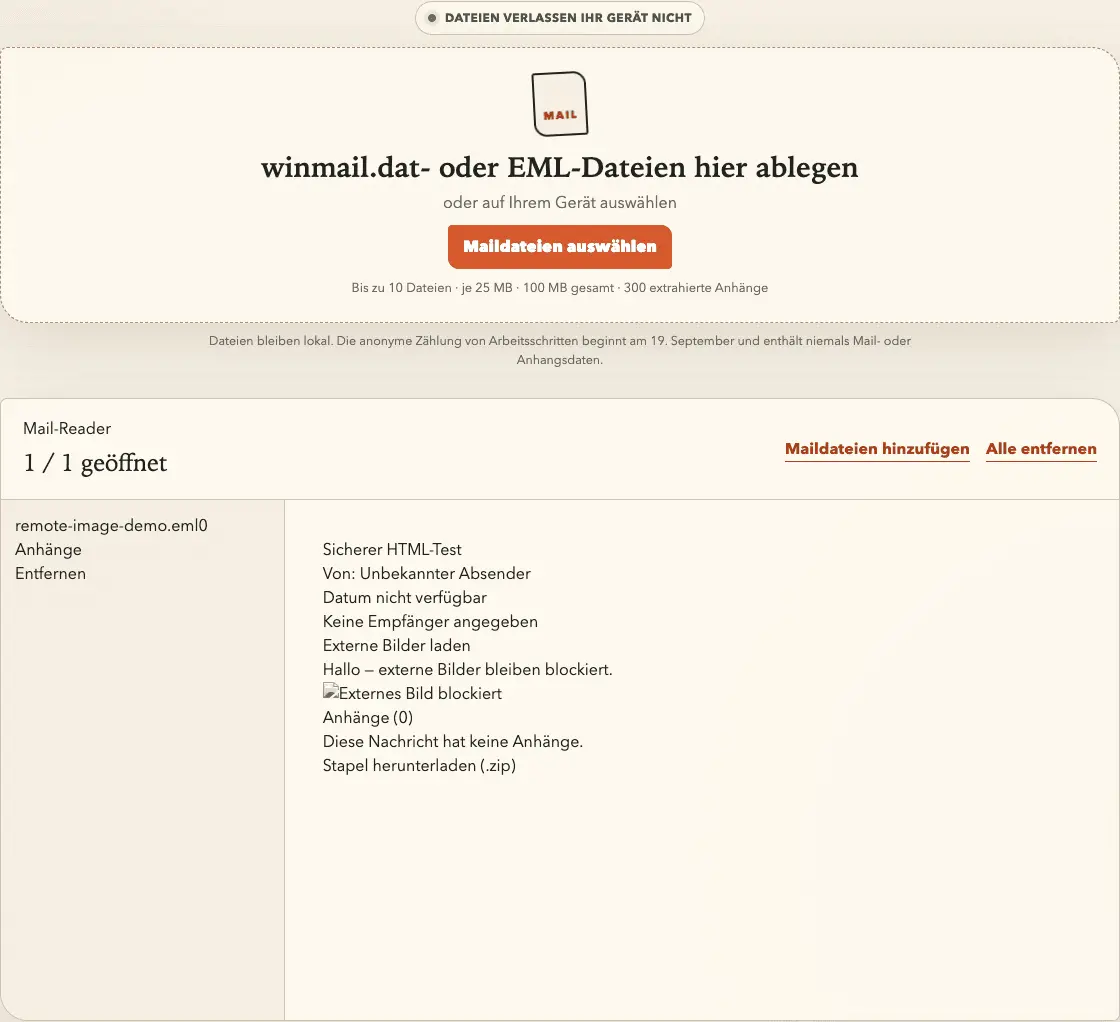
Task: Click the Maildateien auswählen button
Action: click(560, 246)
